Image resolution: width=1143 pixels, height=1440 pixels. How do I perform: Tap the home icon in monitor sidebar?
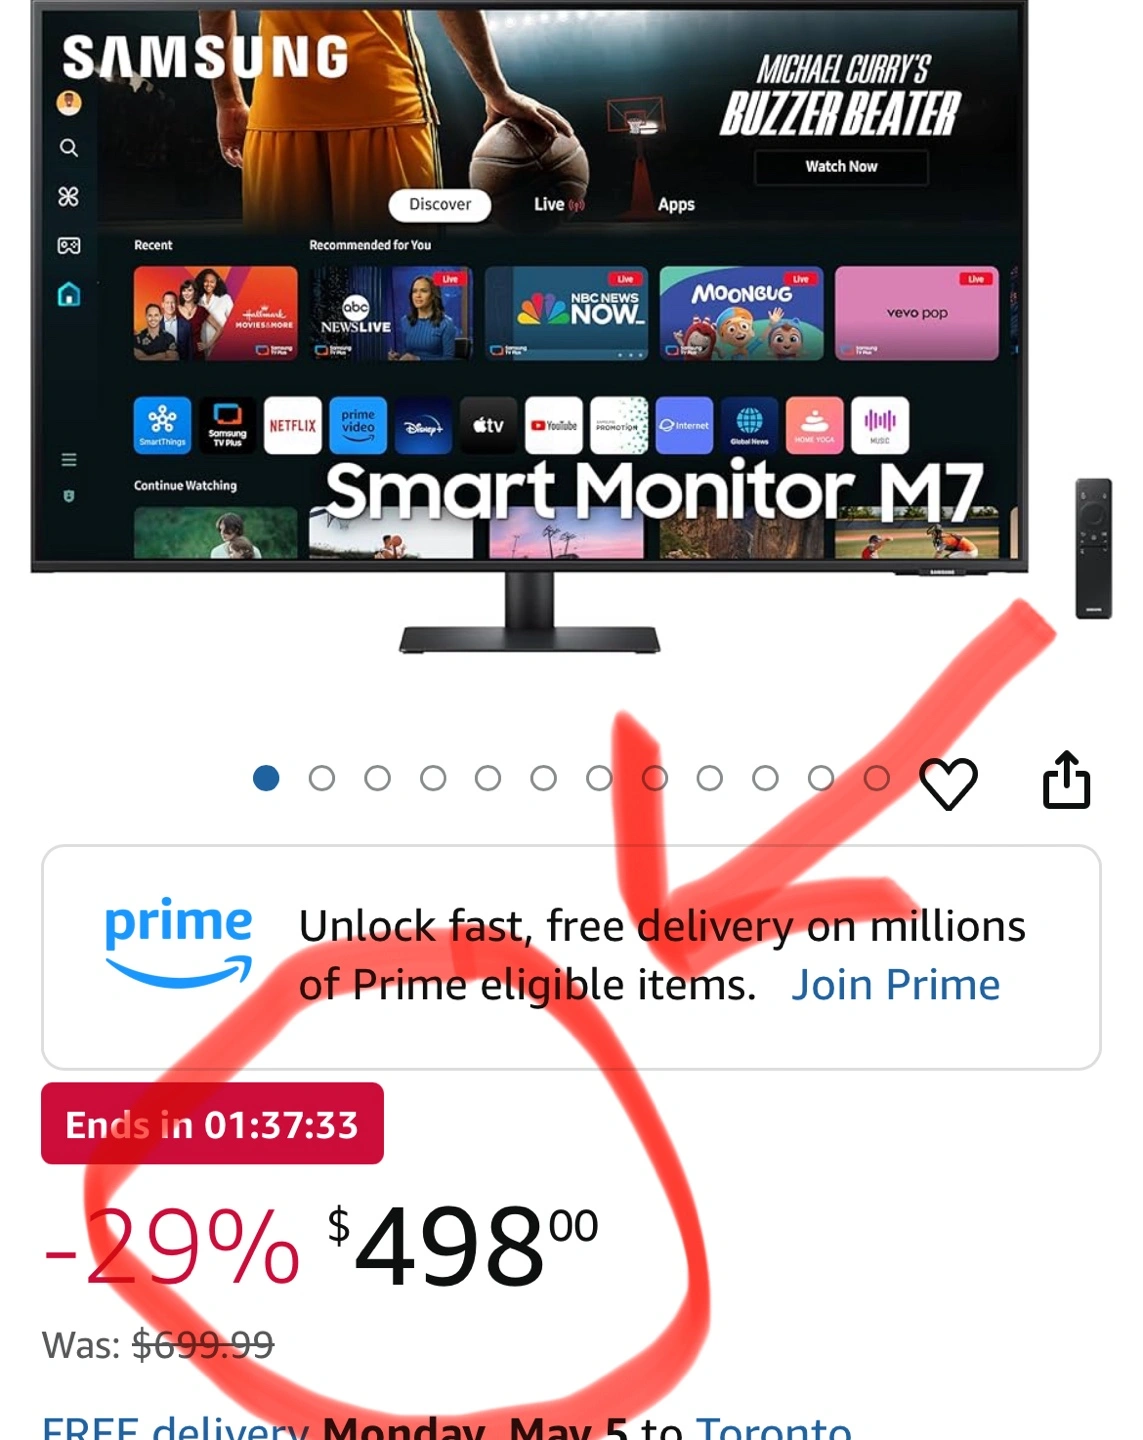[68, 294]
